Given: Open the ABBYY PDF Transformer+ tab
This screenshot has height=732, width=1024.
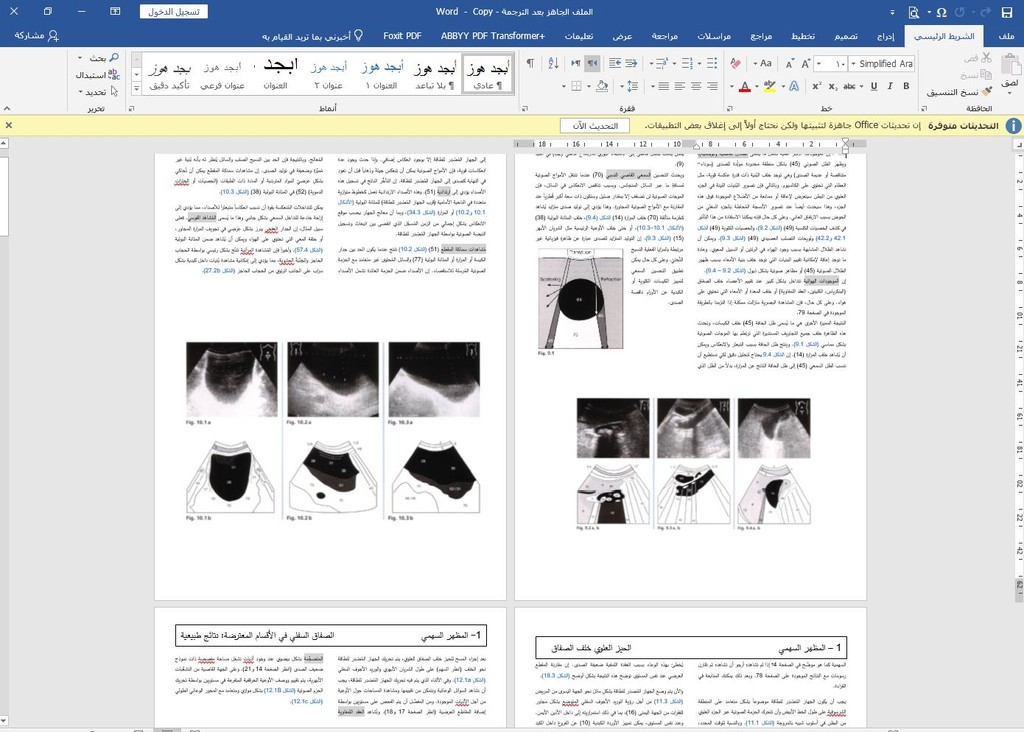Looking at the screenshot, I should [x=492, y=36].
